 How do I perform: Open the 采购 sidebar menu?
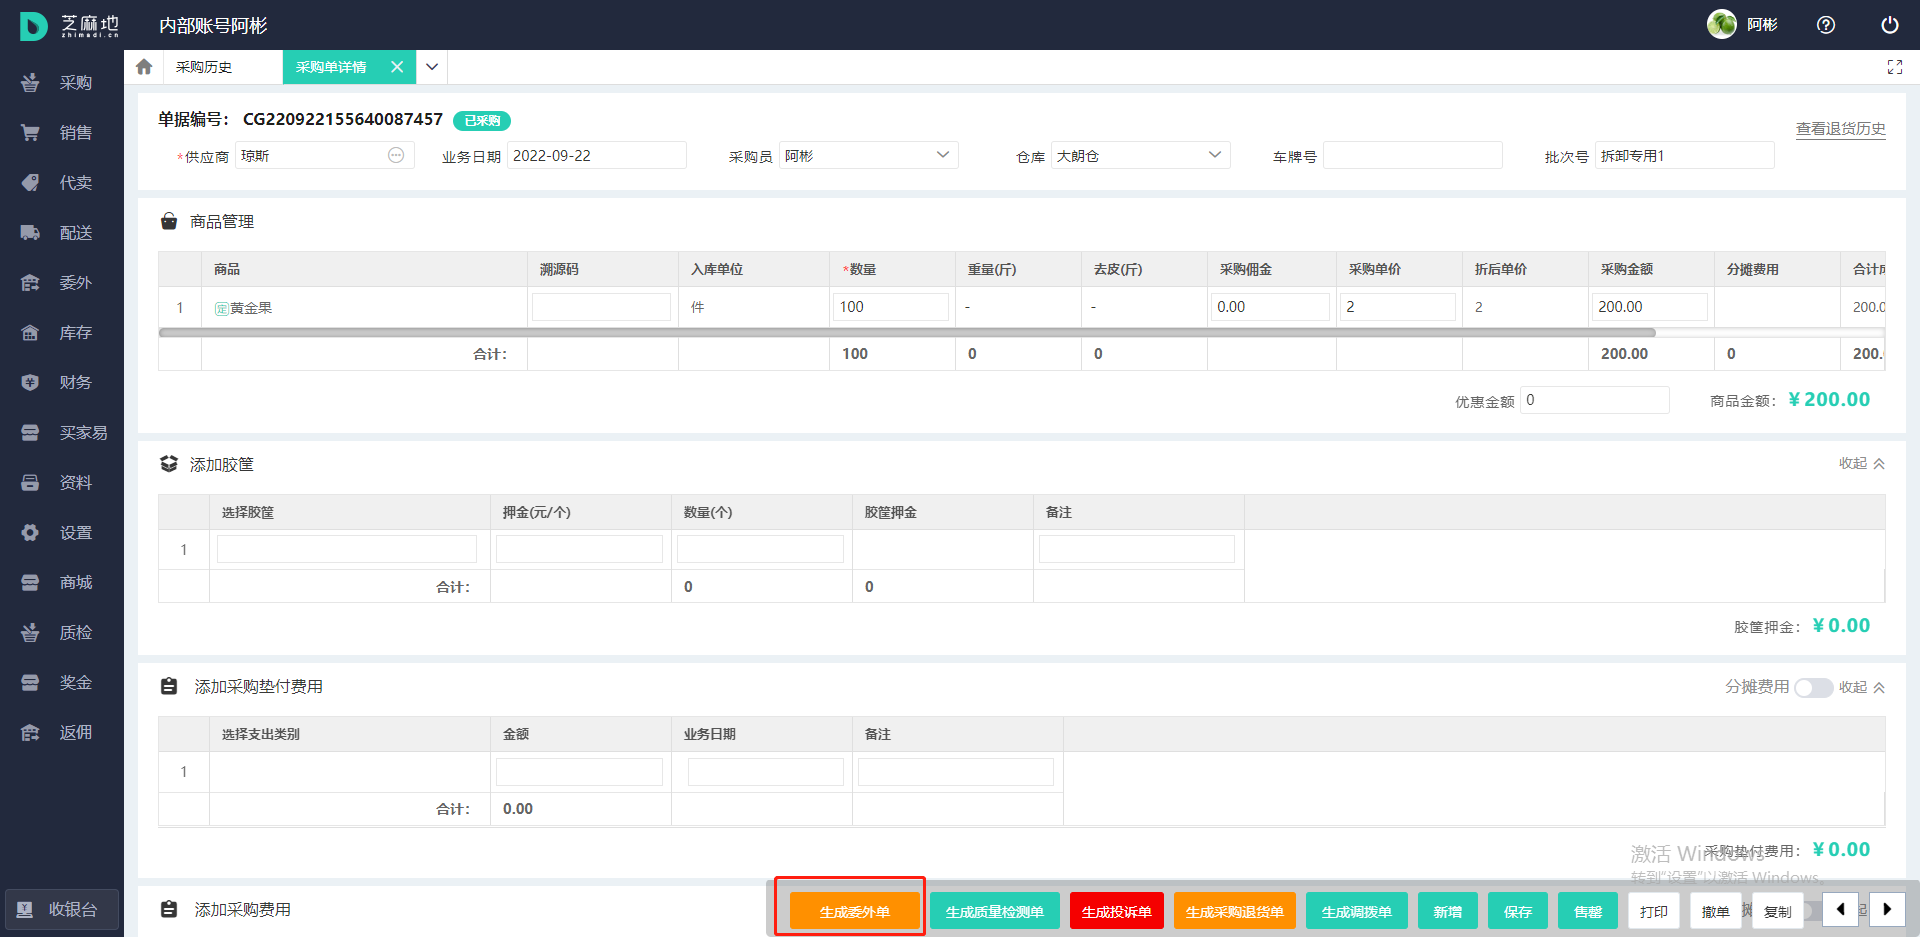click(62, 83)
